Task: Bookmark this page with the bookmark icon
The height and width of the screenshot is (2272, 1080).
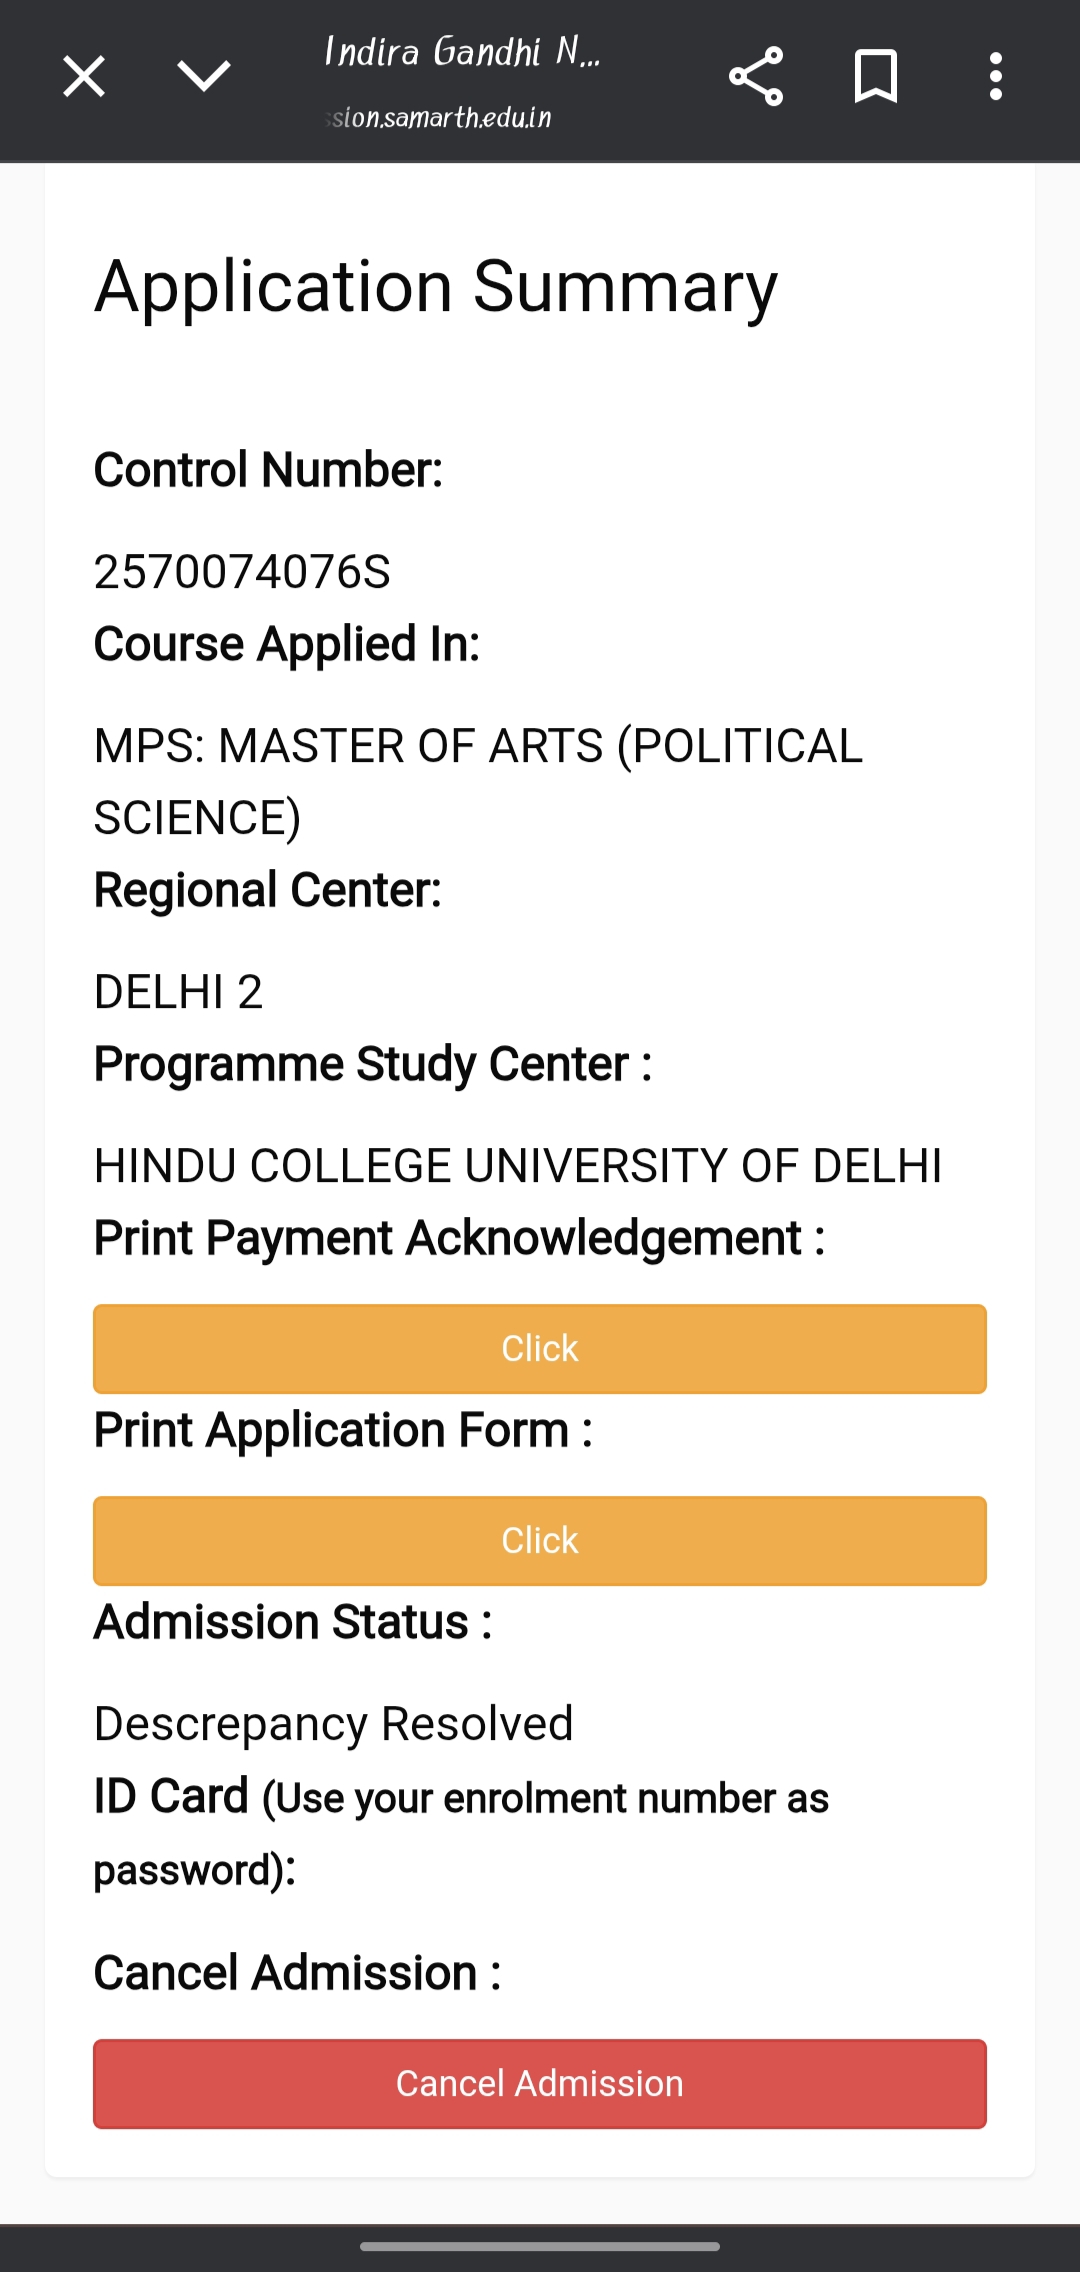Action: (x=876, y=76)
